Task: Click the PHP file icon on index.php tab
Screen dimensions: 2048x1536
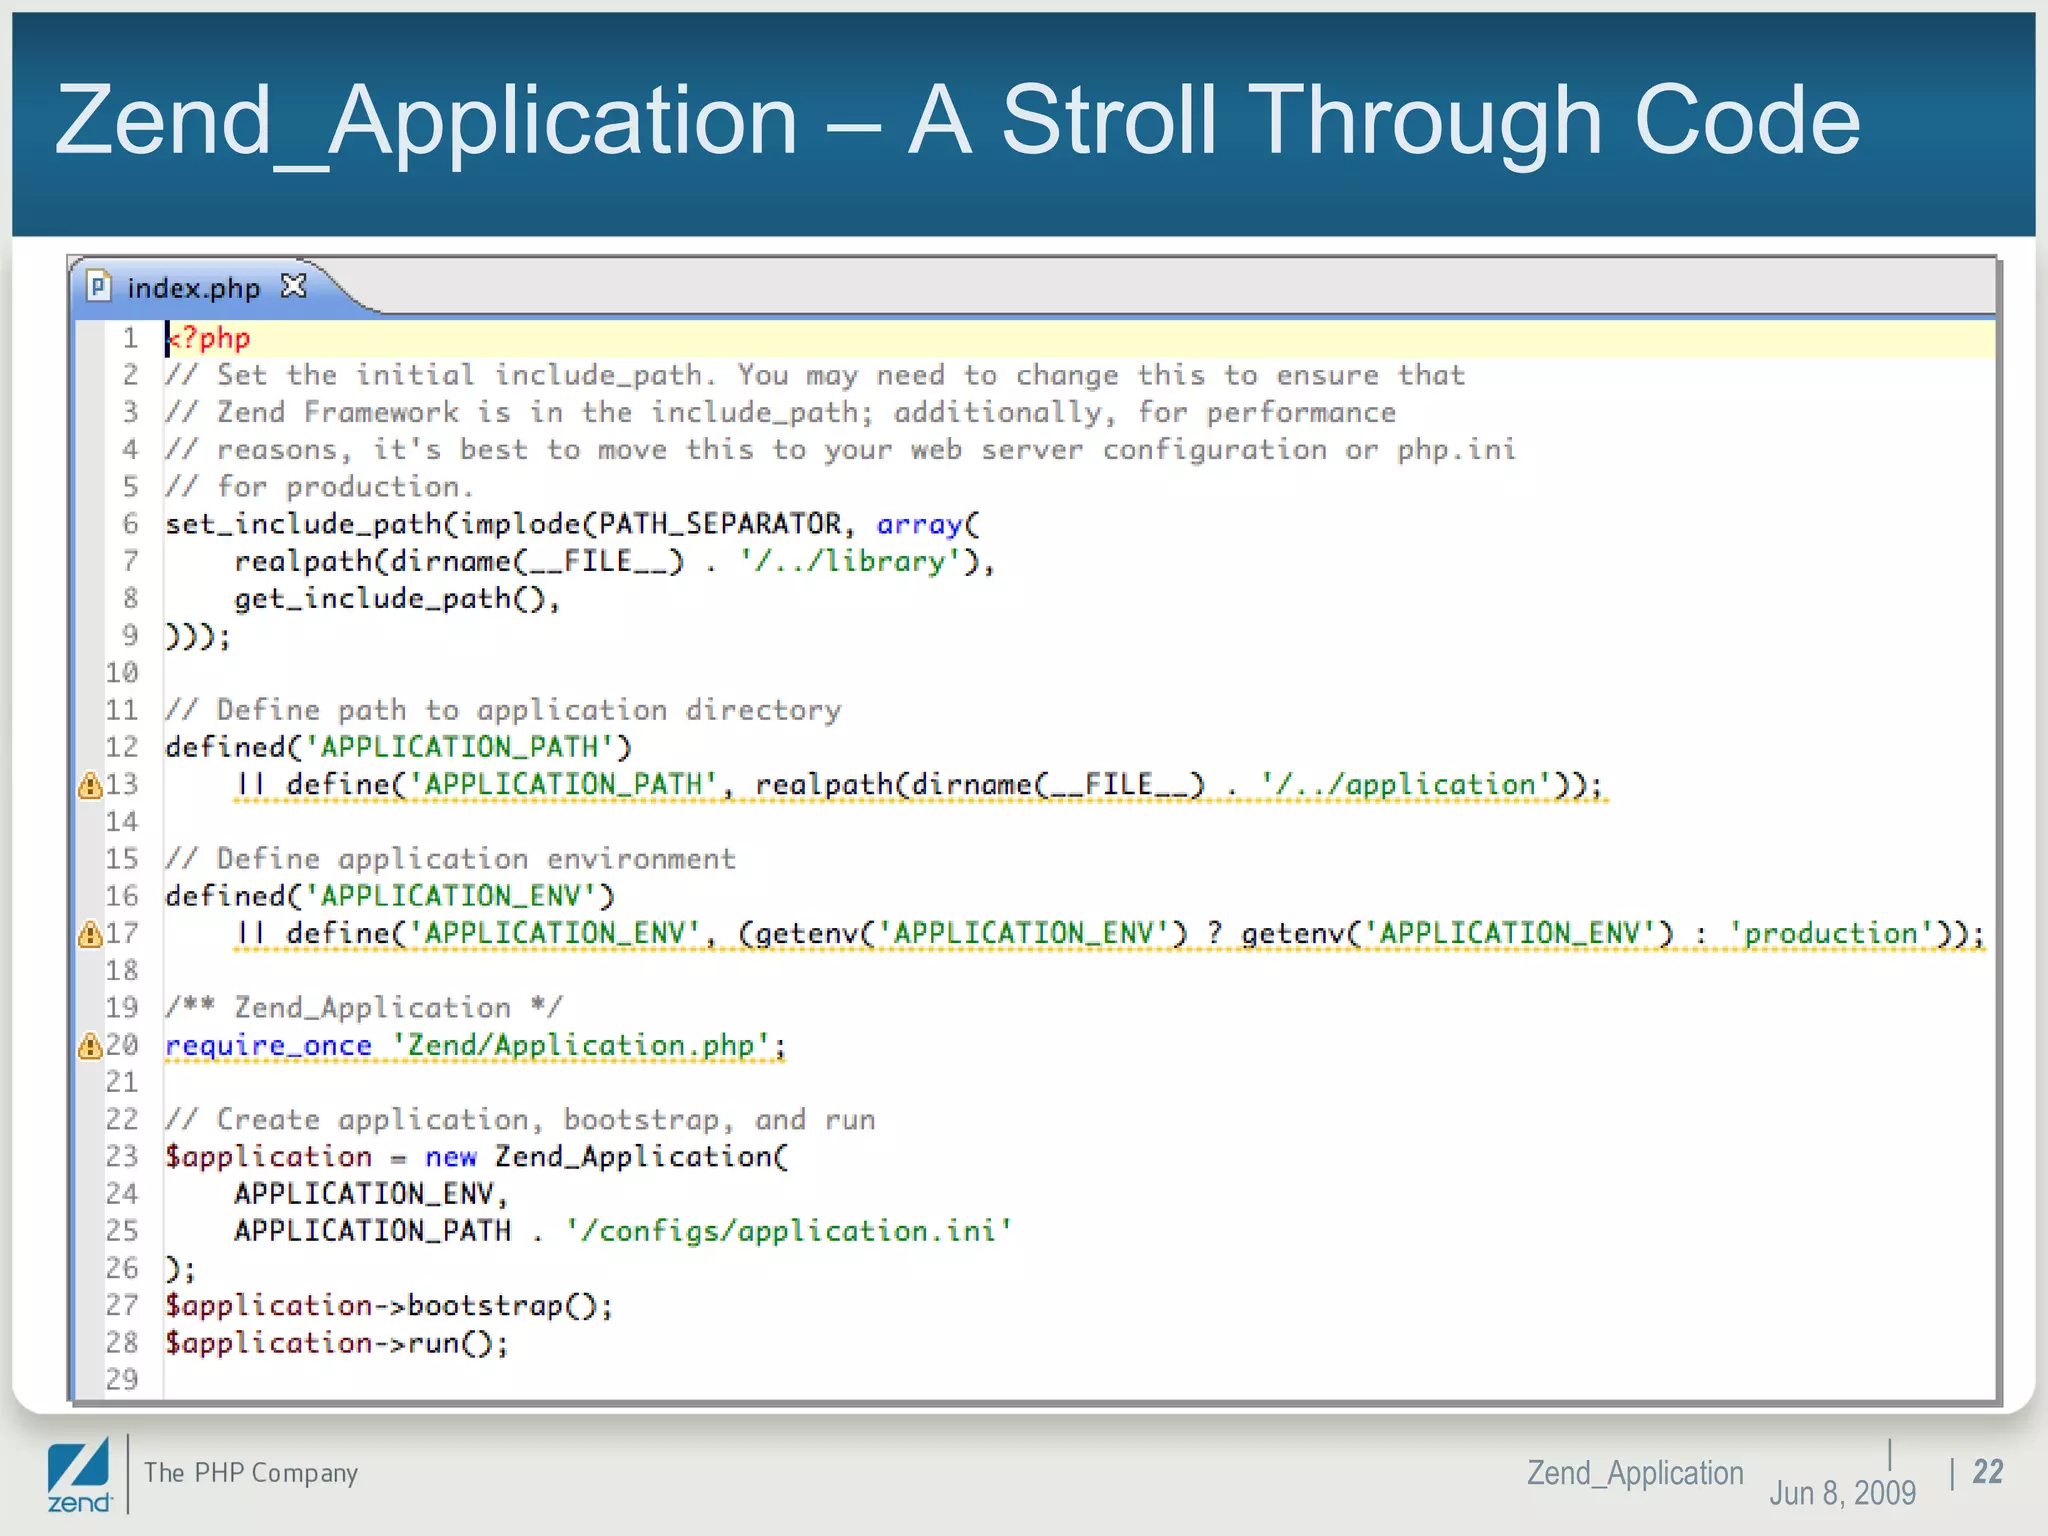Action: 99,287
